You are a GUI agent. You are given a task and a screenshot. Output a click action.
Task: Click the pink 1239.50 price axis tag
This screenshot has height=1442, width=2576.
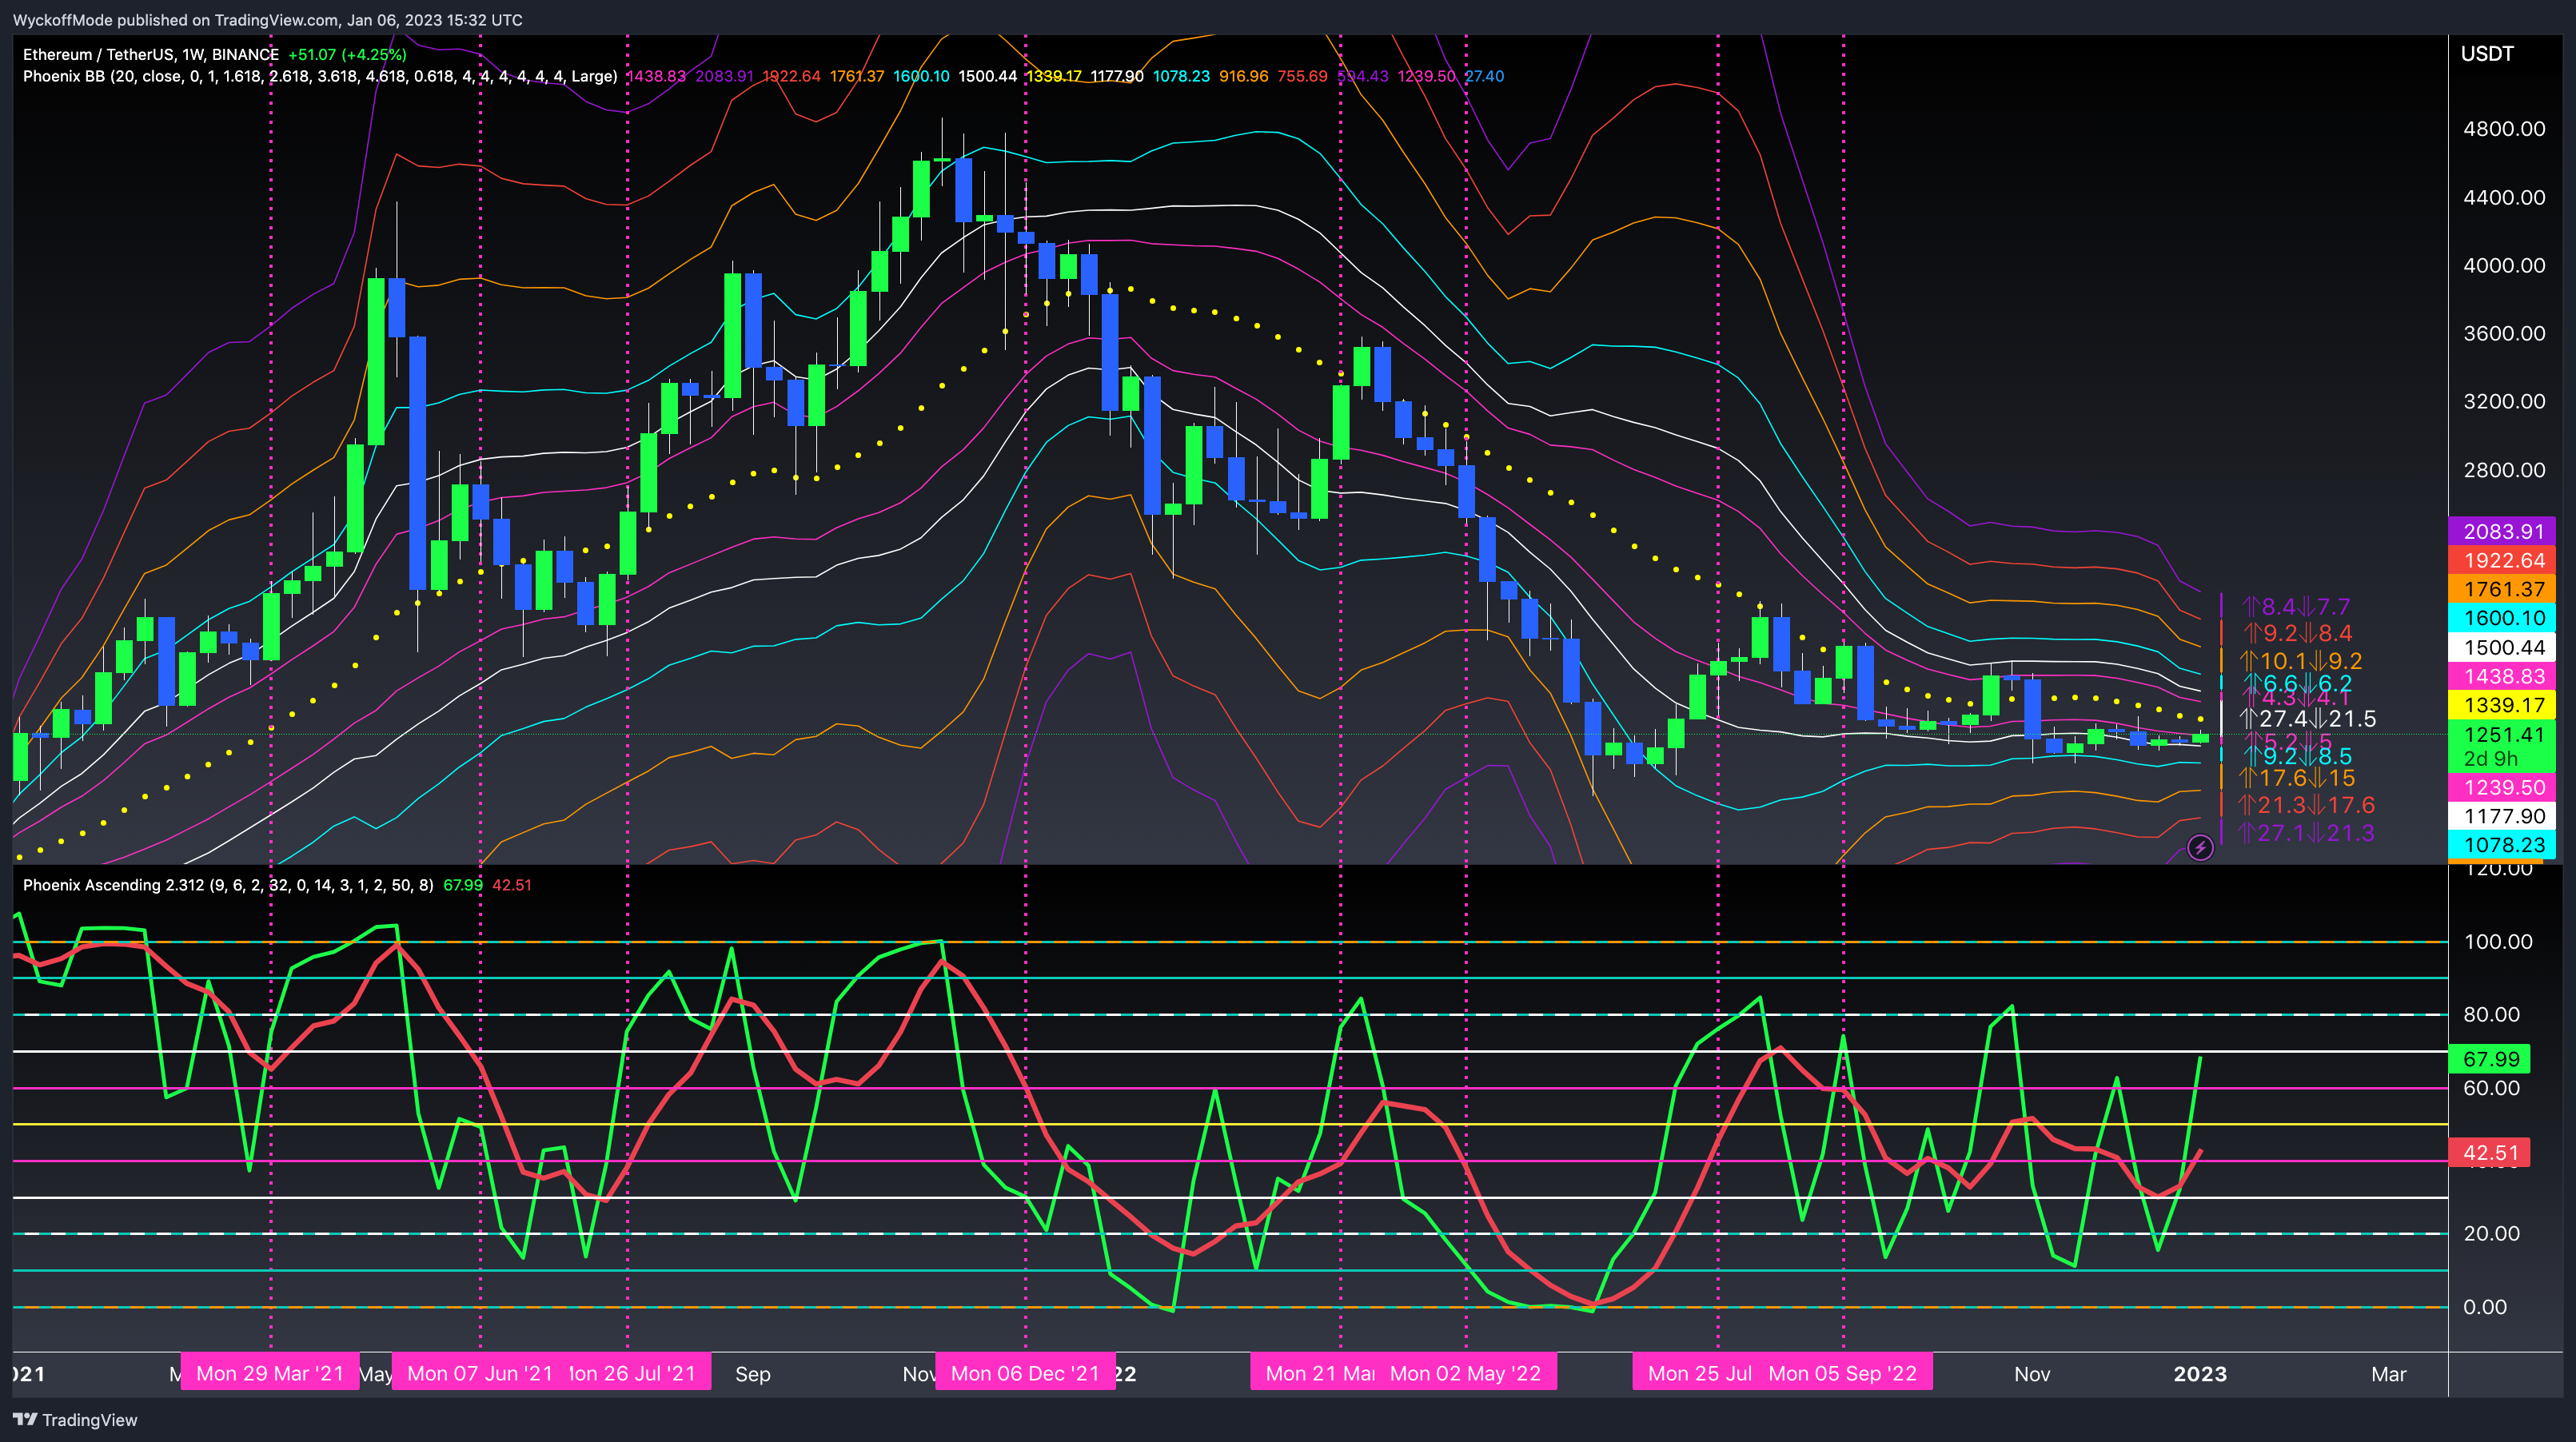2503,788
